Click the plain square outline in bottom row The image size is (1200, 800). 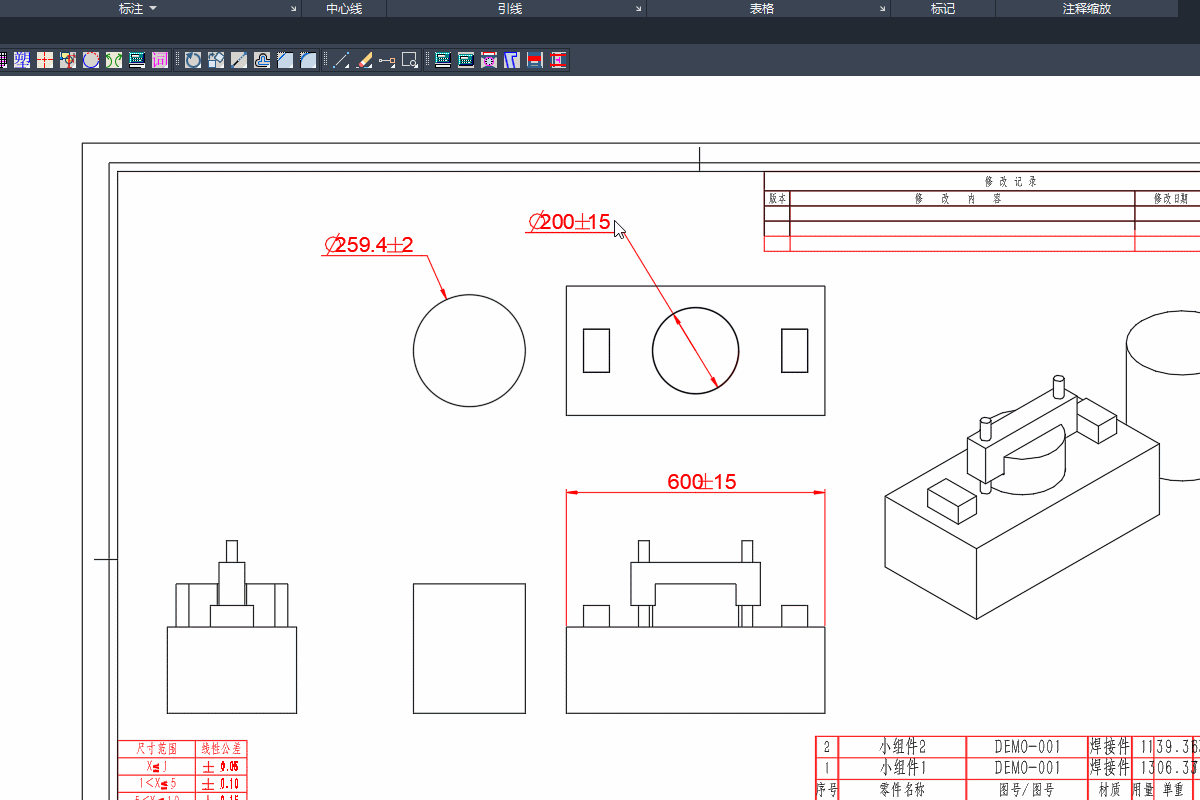tap(469, 649)
